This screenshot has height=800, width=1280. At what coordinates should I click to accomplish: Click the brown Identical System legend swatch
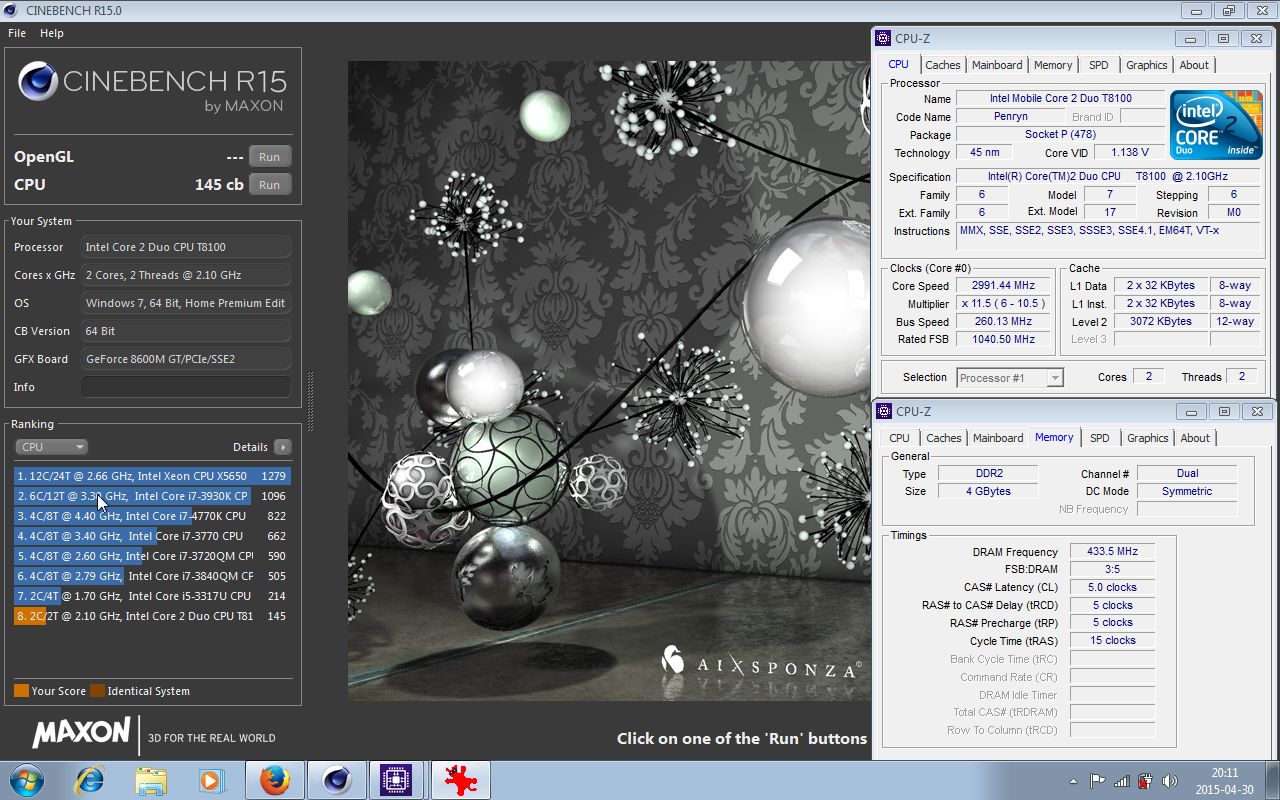tap(97, 691)
